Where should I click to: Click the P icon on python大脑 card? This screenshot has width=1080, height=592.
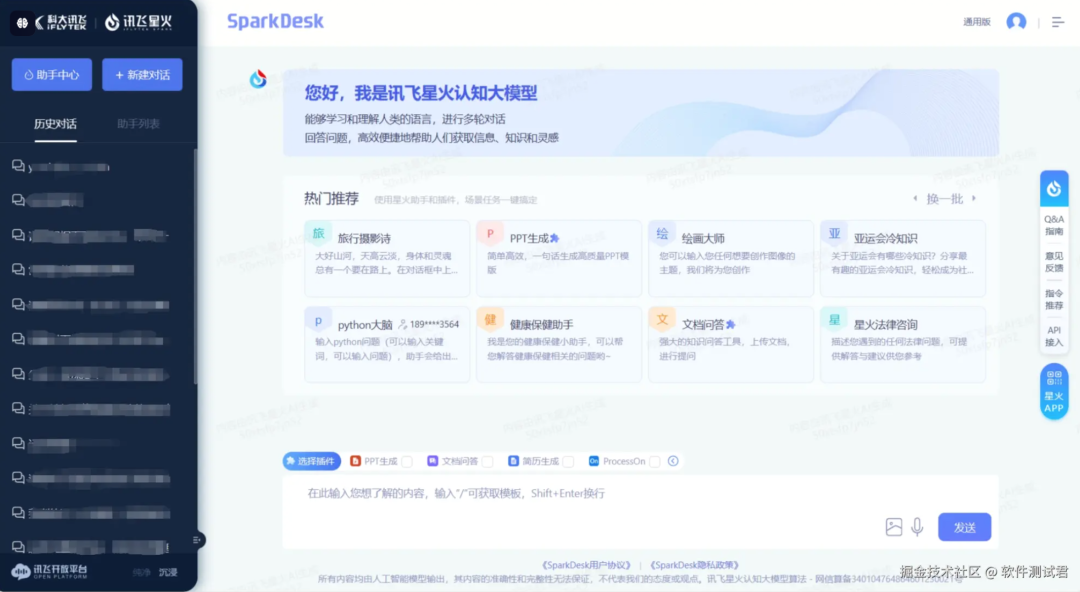(x=318, y=320)
